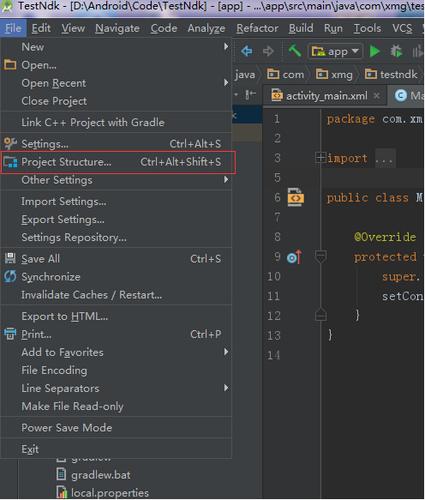Screen dimensions: 425x500
Task: Select Settings Repository...
Action: point(116,237)
